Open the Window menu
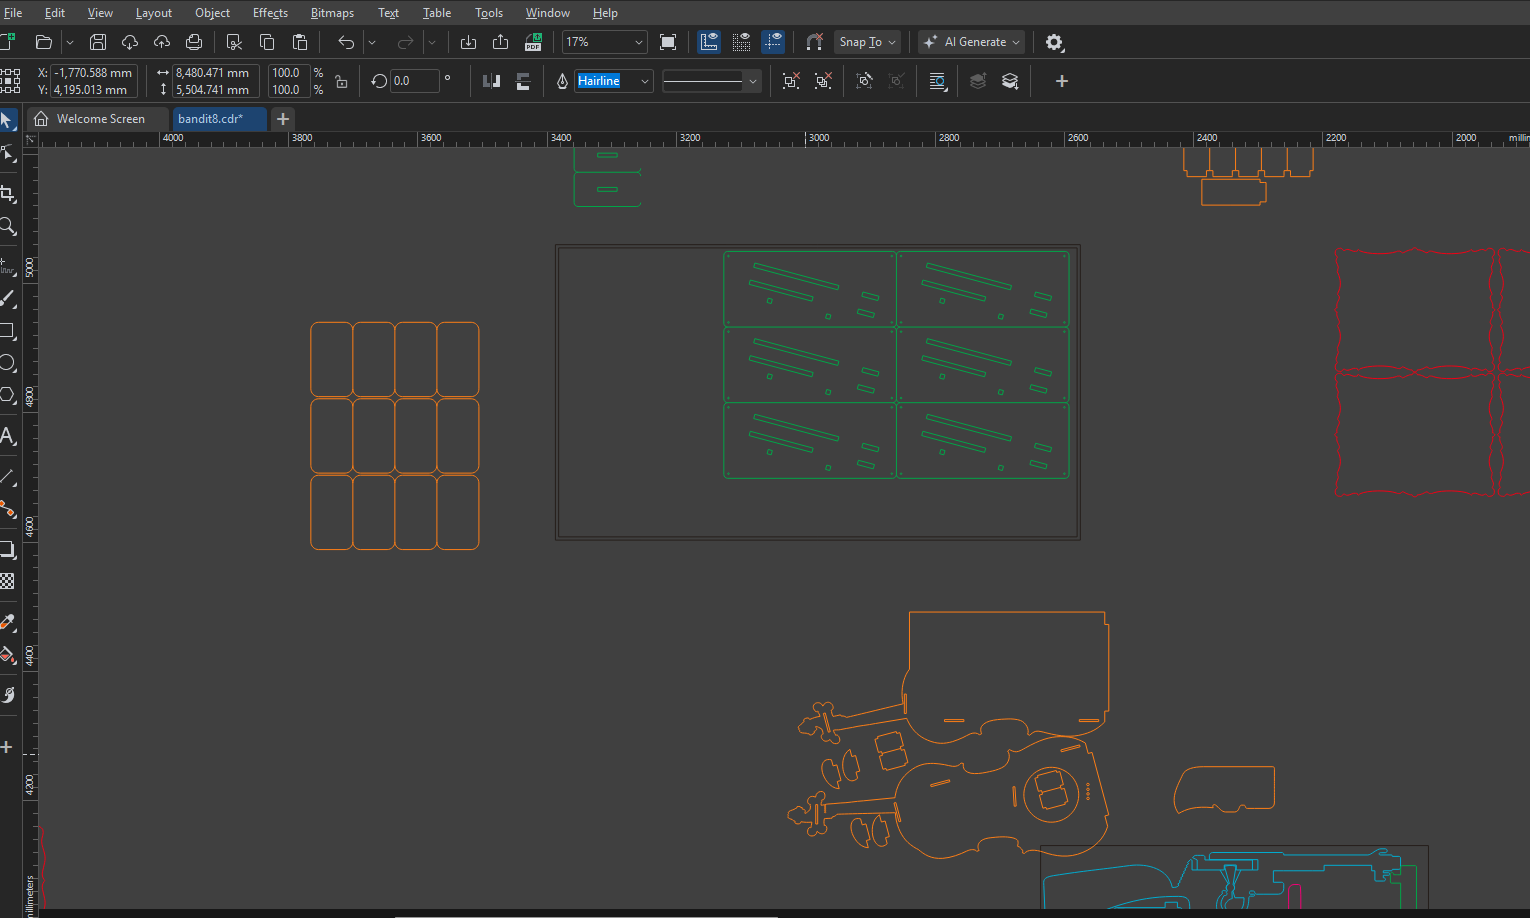Screen dimensions: 1530x918 (548, 13)
